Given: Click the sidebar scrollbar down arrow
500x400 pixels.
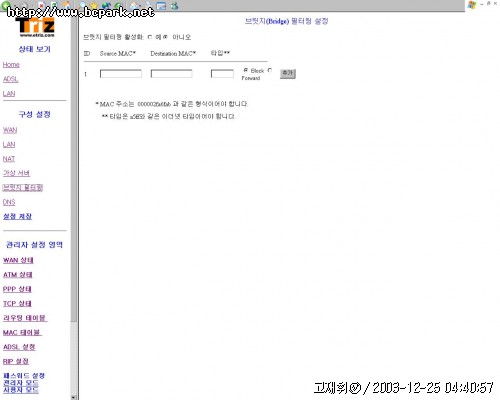Looking at the screenshot, I should click(x=74, y=397).
